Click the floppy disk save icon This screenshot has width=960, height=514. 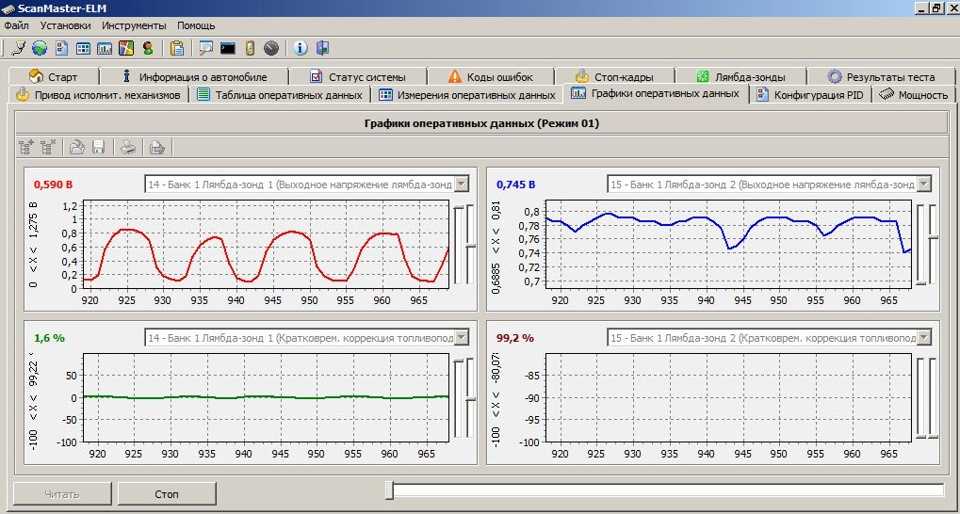(x=99, y=147)
